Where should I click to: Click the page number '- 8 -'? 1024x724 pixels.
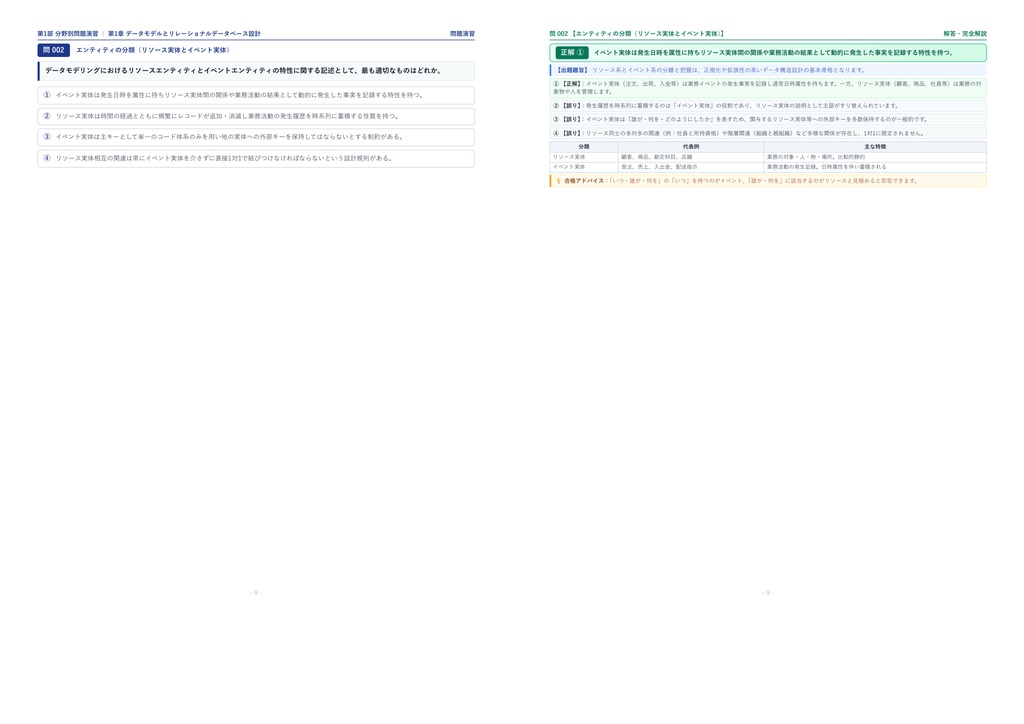click(x=256, y=593)
